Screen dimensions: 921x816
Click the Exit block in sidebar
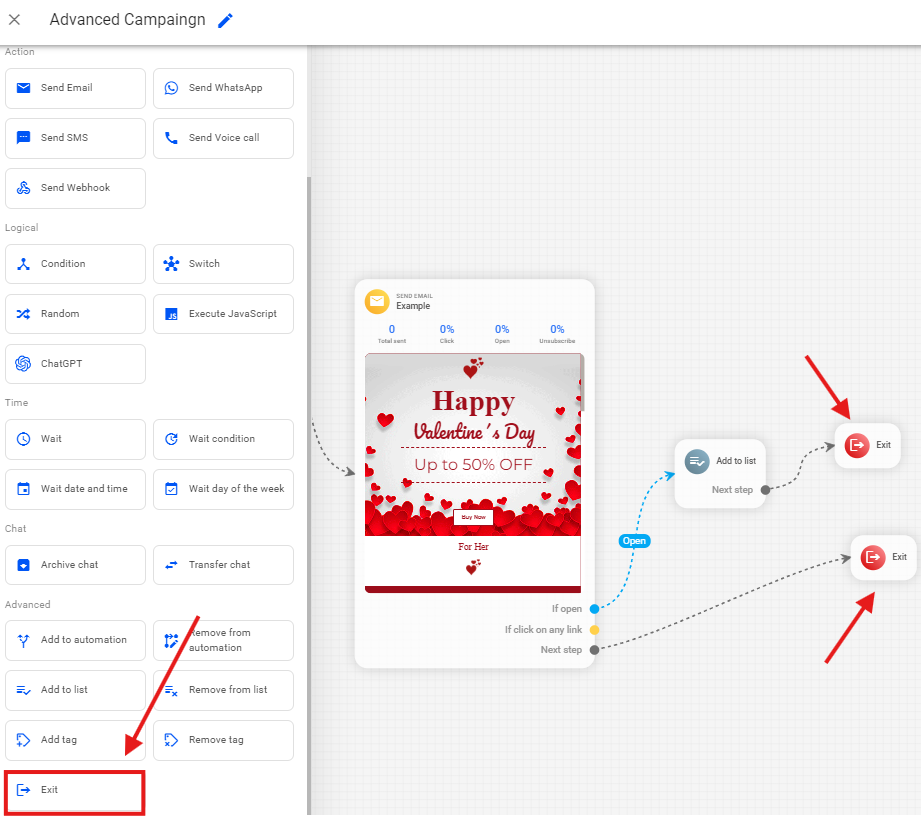[75, 790]
